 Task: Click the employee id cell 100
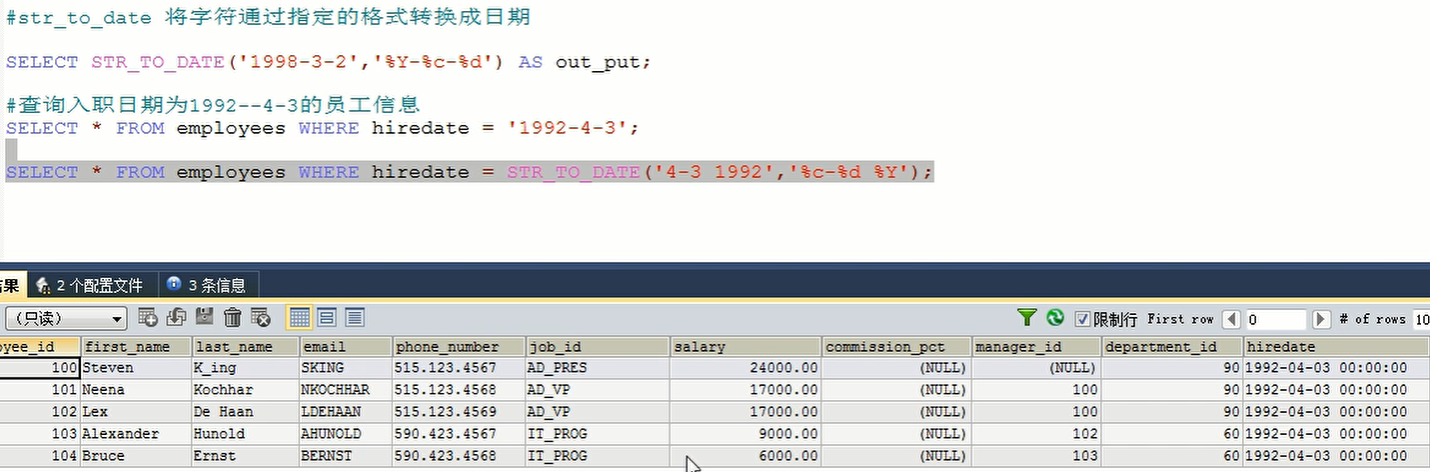(40, 367)
